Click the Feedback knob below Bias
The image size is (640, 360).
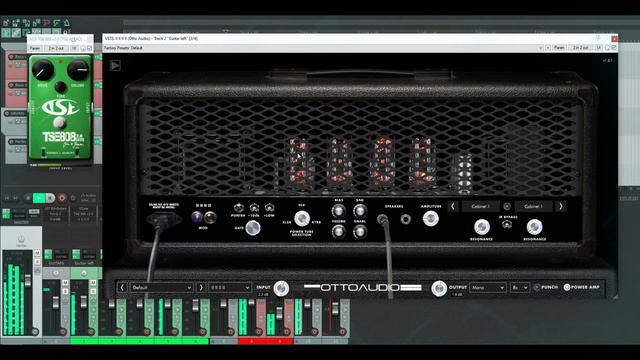tap(338, 232)
